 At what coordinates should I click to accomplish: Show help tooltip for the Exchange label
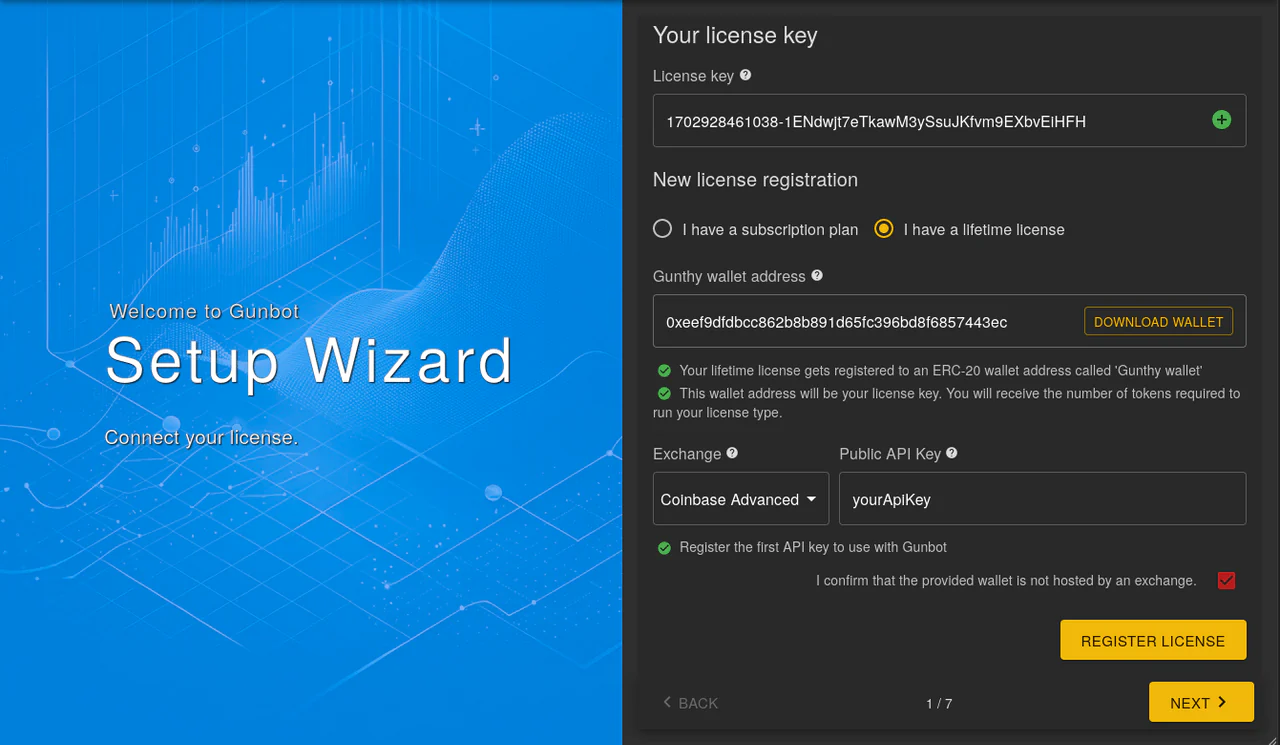pos(732,453)
